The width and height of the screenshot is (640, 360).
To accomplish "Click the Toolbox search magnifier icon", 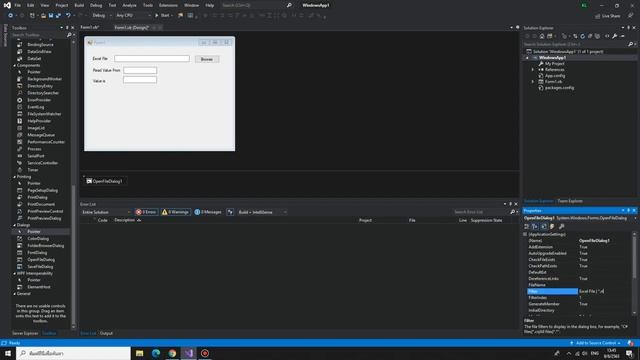I will tap(69, 35).
